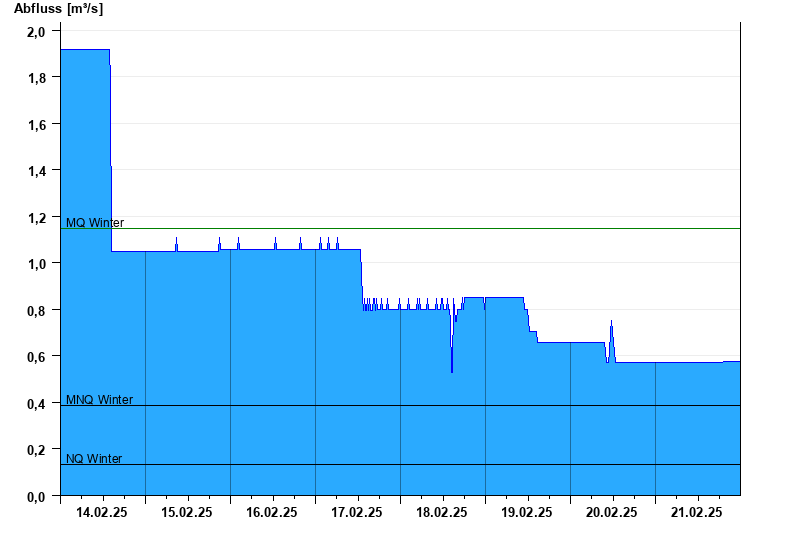
Task: Click the 1,0 y-axis value
Action: 36,264
